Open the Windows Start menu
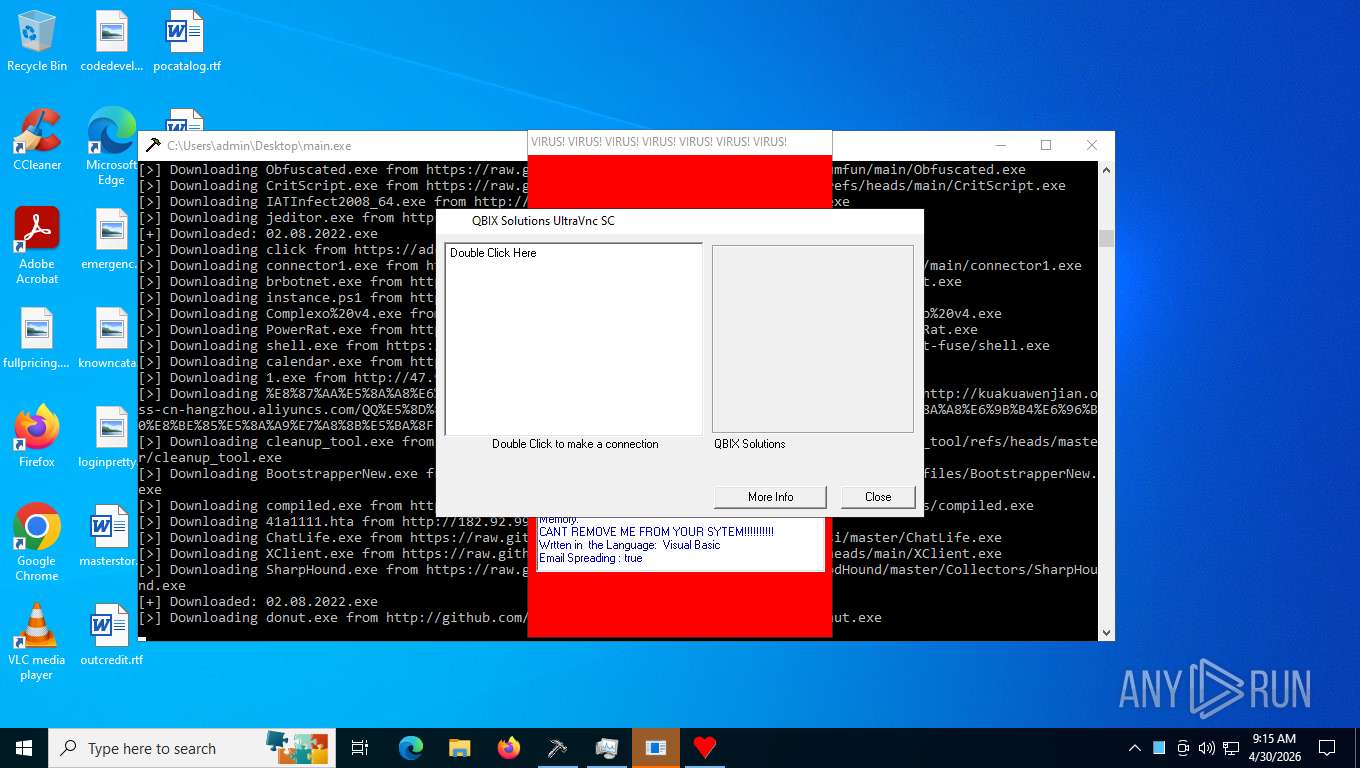Image resolution: width=1360 pixels, height=768 pixels. pos(23,748)
